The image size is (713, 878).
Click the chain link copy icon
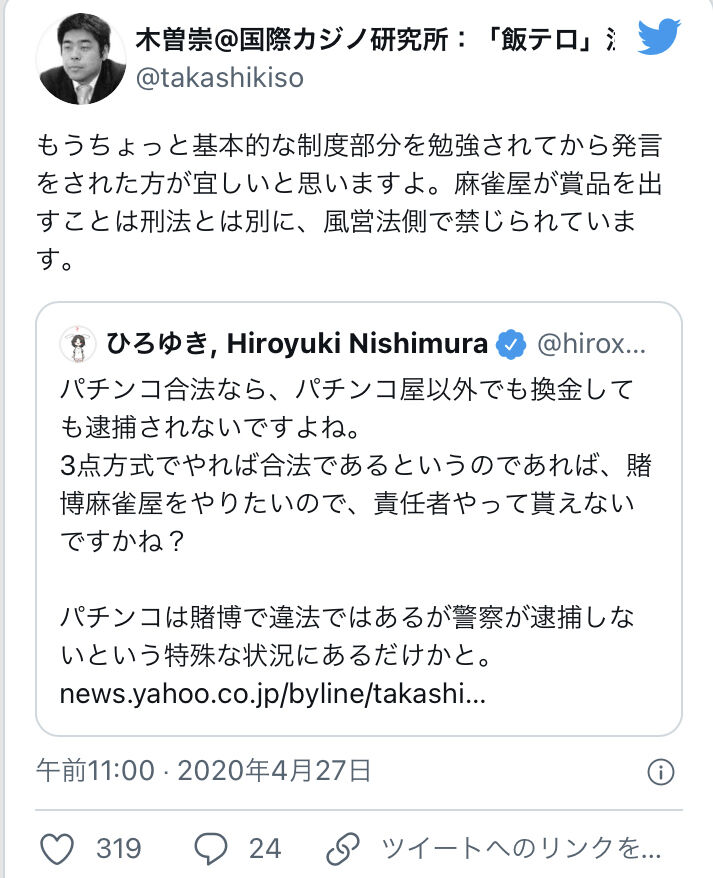click(x=343, y=849)
